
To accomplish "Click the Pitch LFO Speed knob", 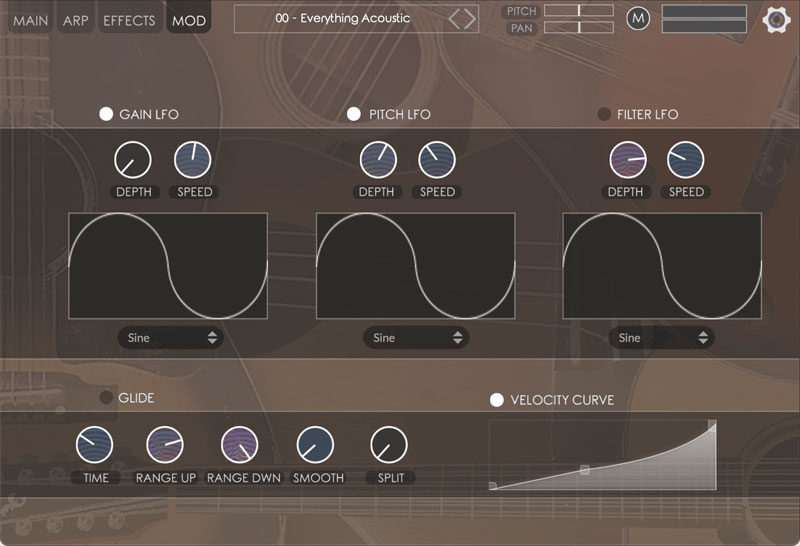I will [x=437, y=159].
